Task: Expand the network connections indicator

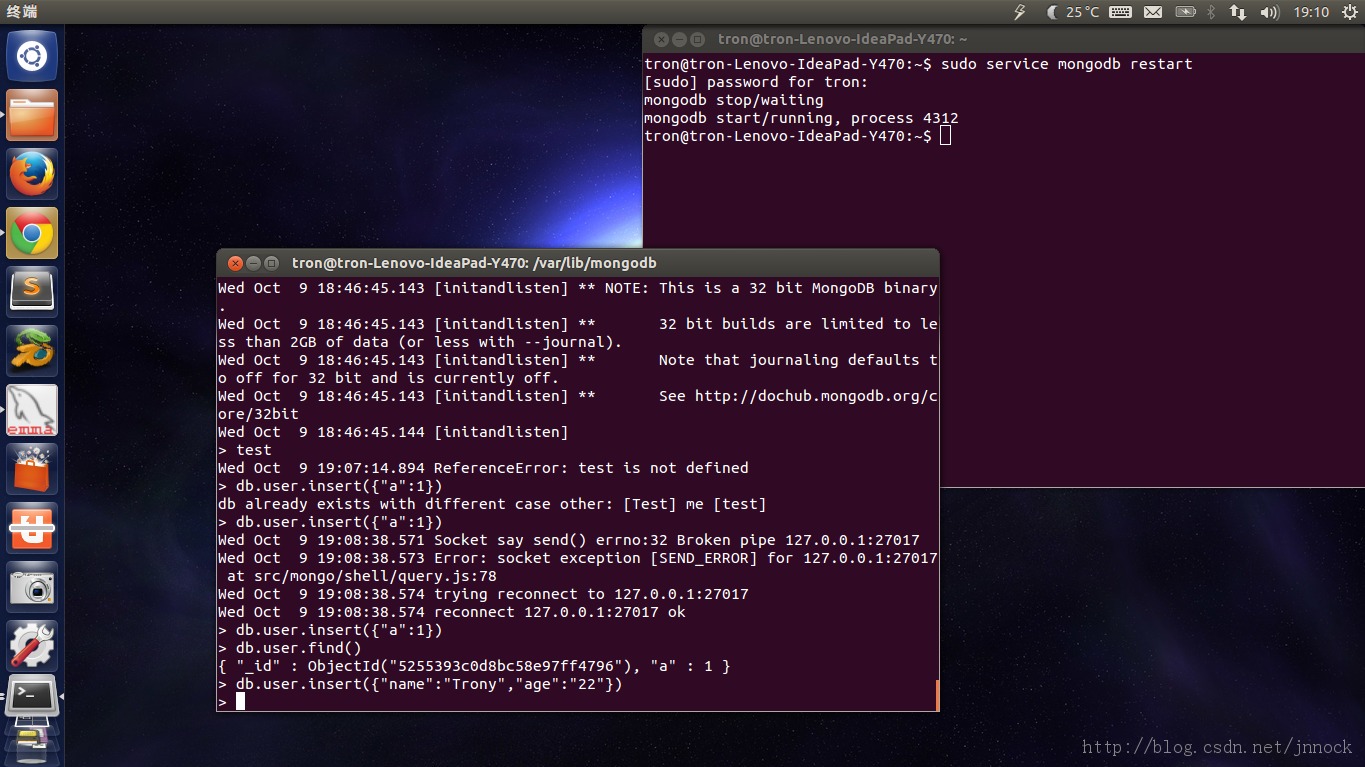Action: click(1238, 12)
